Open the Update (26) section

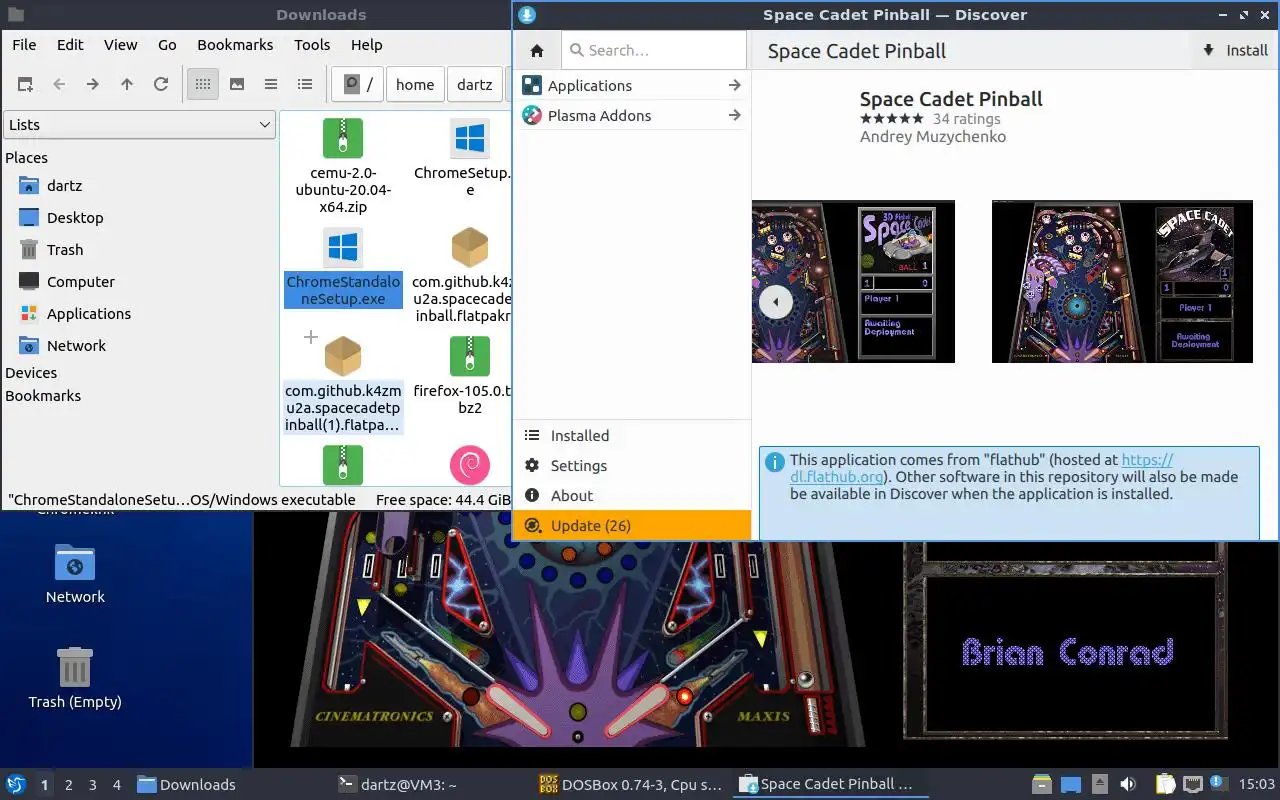tap(632, 526)
